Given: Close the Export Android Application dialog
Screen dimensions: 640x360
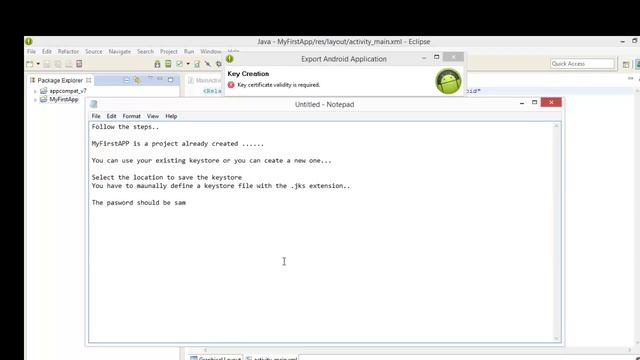Looking at the screenshot, I should [453, 57].
